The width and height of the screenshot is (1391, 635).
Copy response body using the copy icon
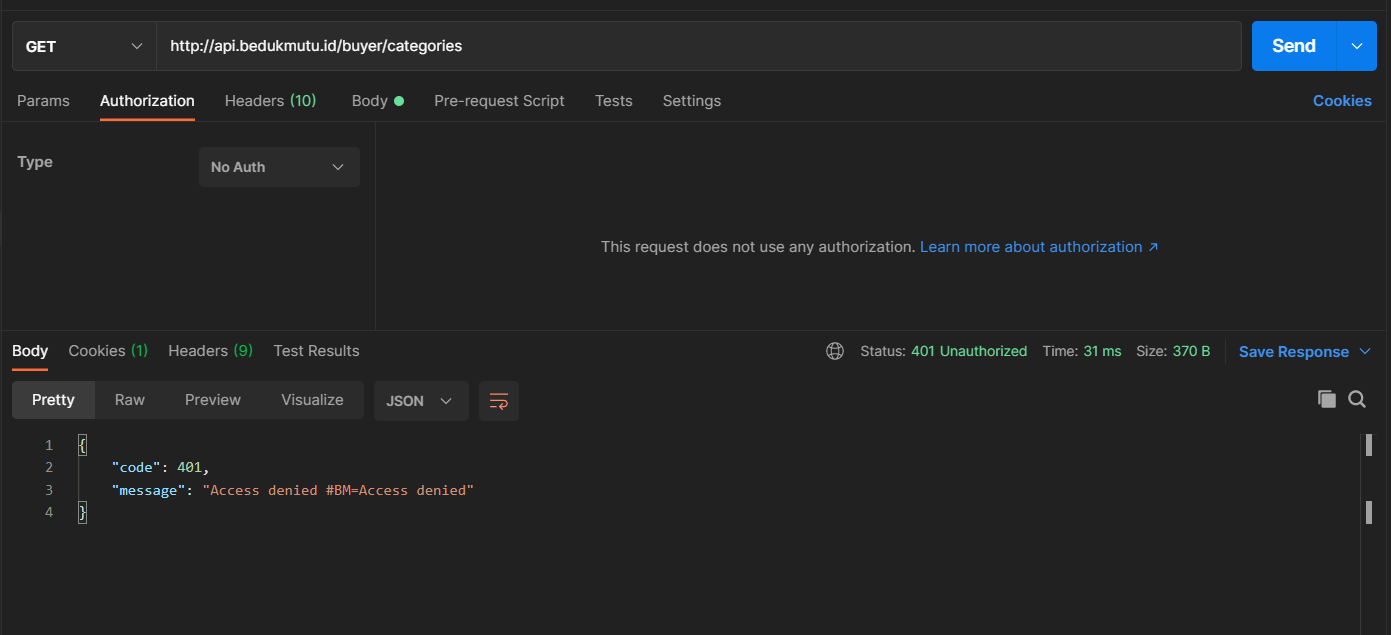(x=1326, y=399)
